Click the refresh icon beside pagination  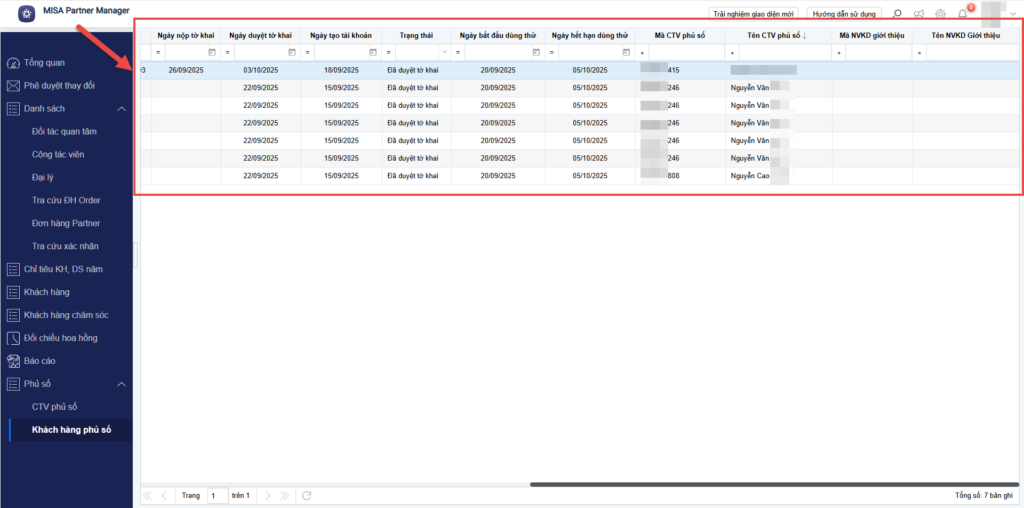[x=307, y=495]
